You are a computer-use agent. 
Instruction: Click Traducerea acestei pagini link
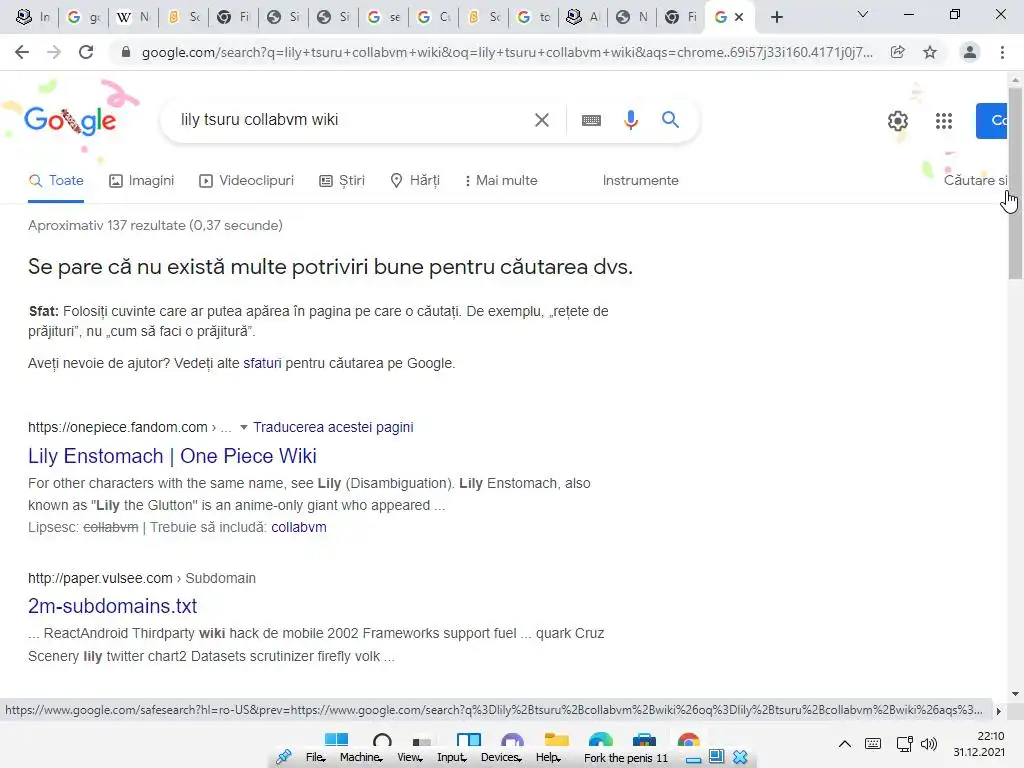333,427
